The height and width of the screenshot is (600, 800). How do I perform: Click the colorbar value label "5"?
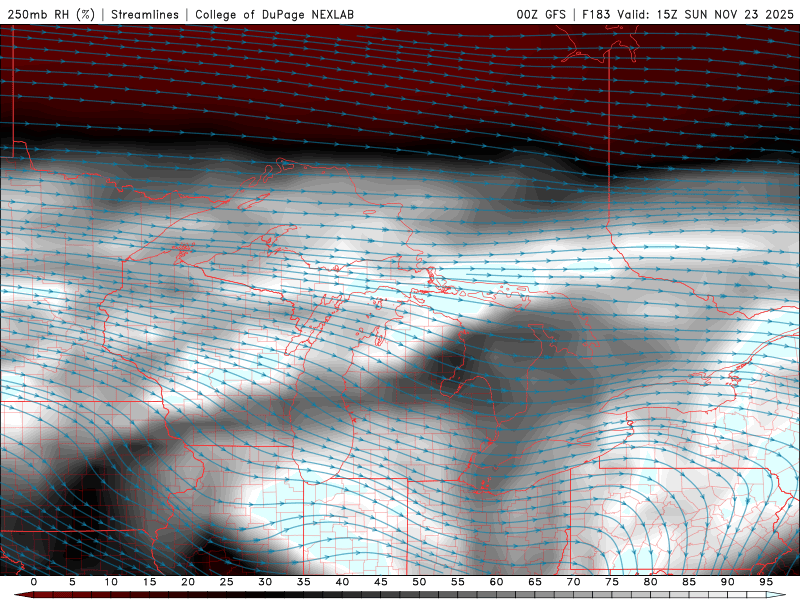72,582
